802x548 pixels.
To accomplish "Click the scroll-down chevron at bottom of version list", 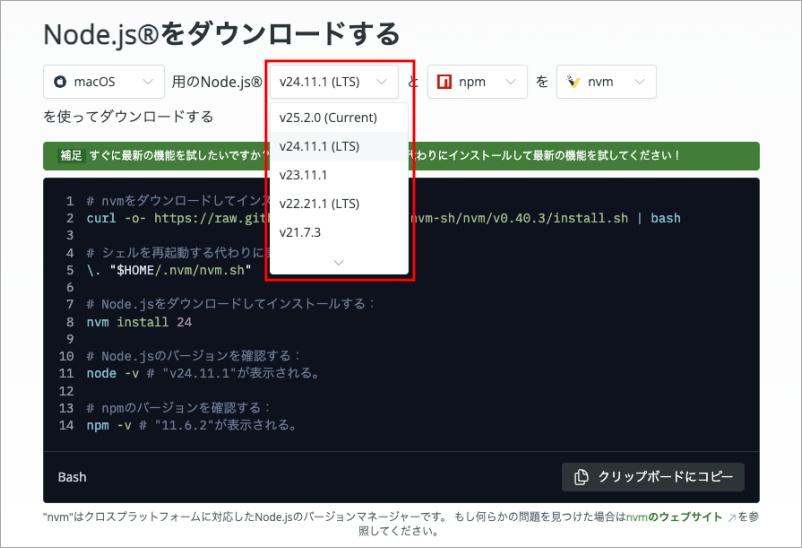I will point(338,262).
